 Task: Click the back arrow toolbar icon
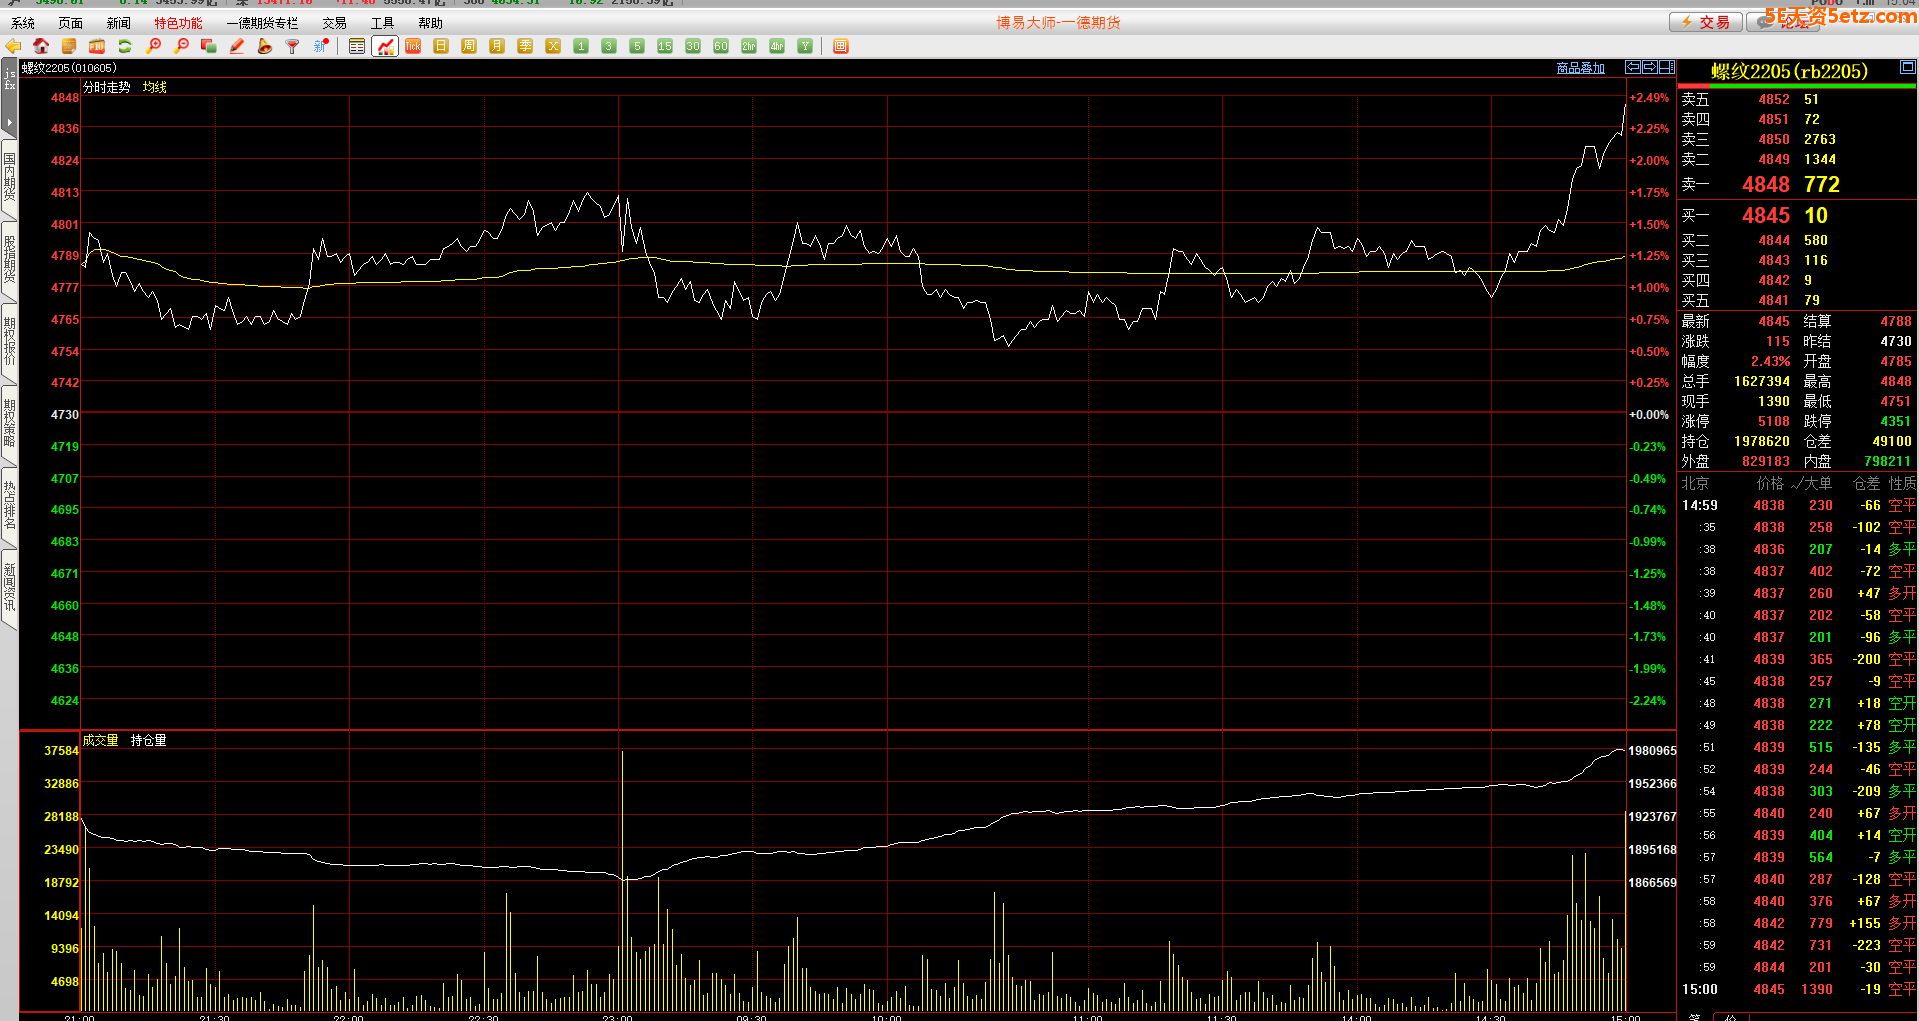pyautogui.click(x=13, y=46)
